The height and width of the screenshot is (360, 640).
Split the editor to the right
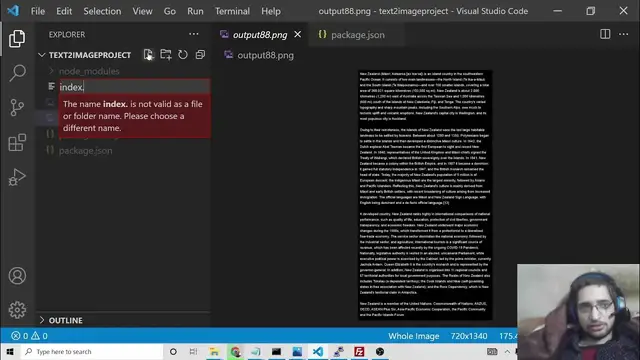click(605, 34)
